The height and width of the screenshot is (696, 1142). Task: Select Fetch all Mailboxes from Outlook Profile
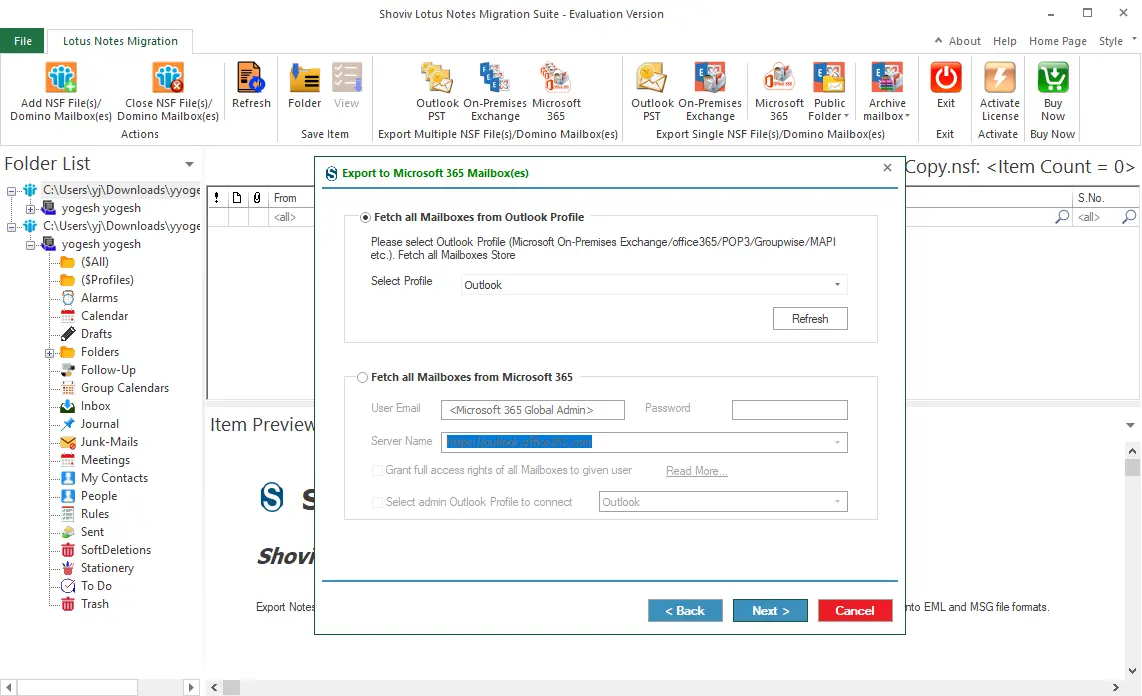[x=366, y=217]
